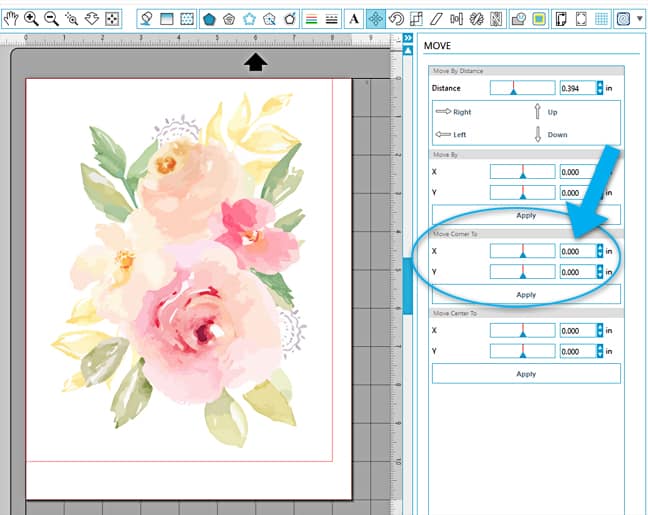Open the blade page setup icon

coord(146,19)
